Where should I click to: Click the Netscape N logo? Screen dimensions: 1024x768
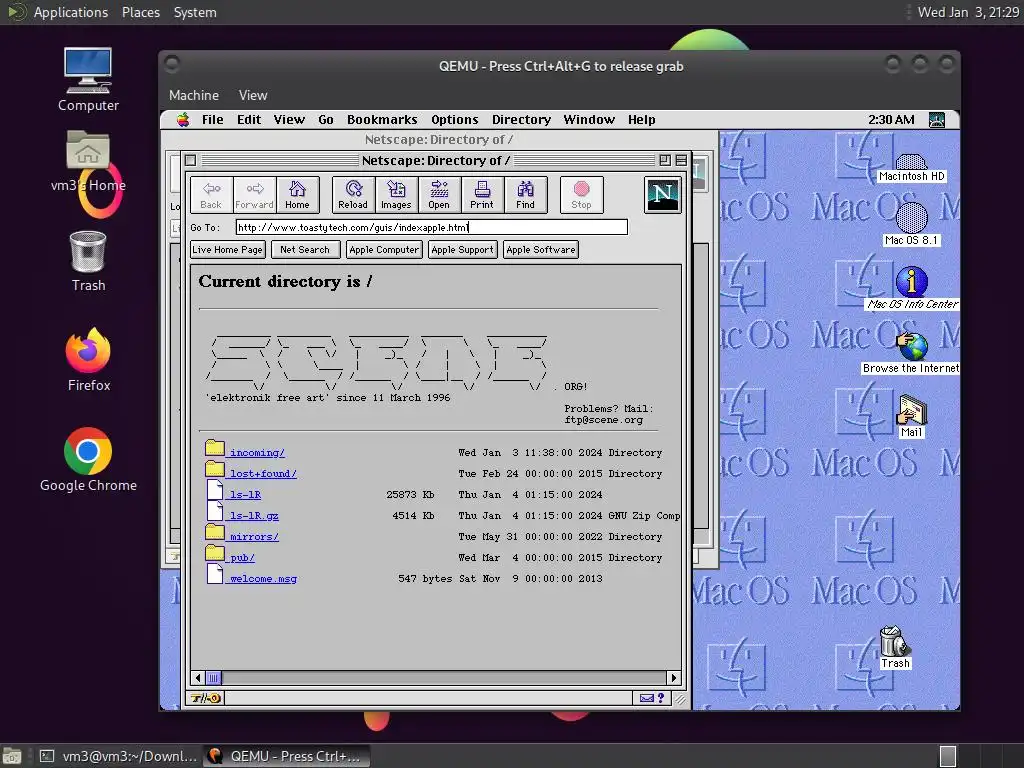coord(663,195)
